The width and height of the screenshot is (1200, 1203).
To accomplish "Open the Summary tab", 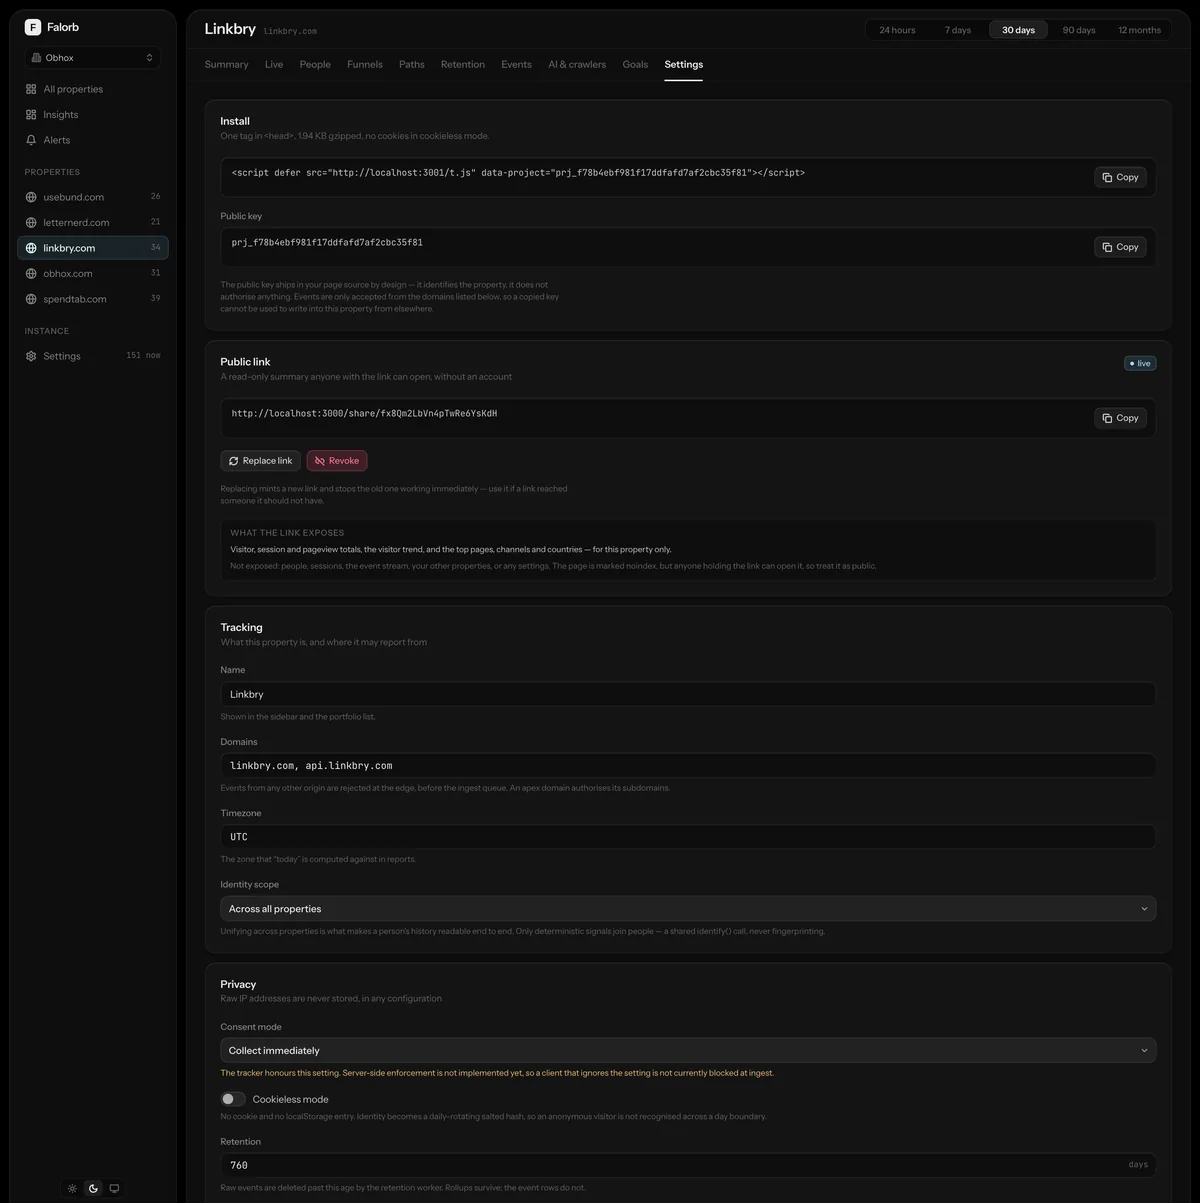I will coord(227,64).
